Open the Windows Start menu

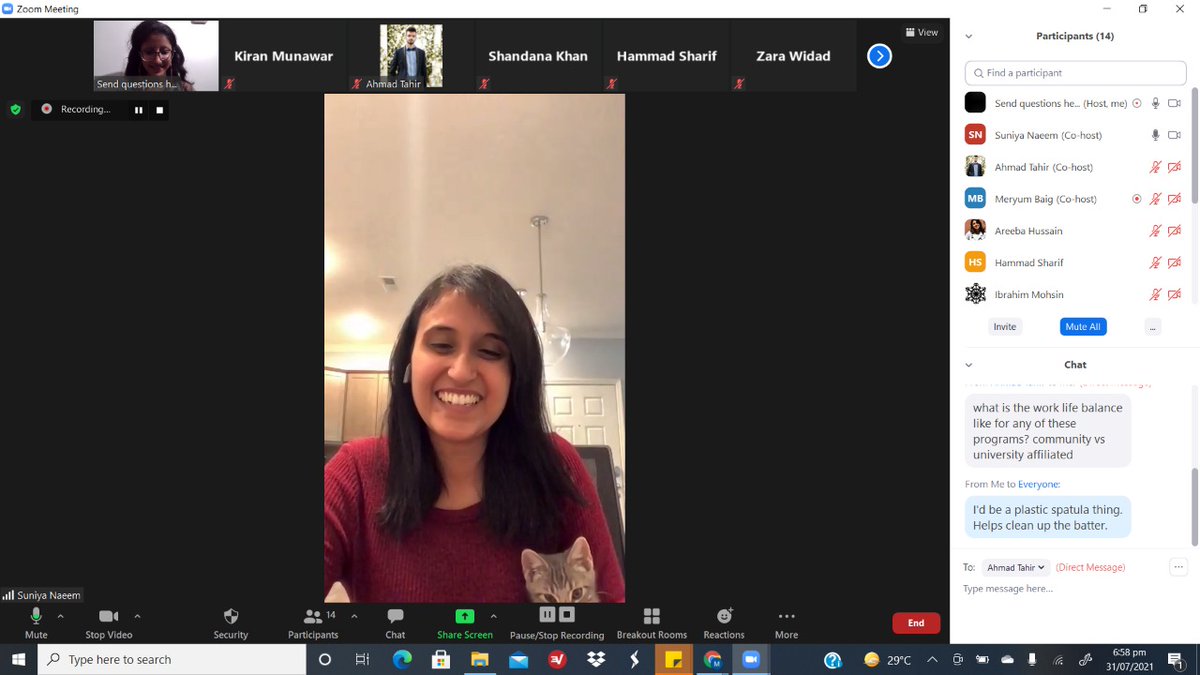point(19,659)
